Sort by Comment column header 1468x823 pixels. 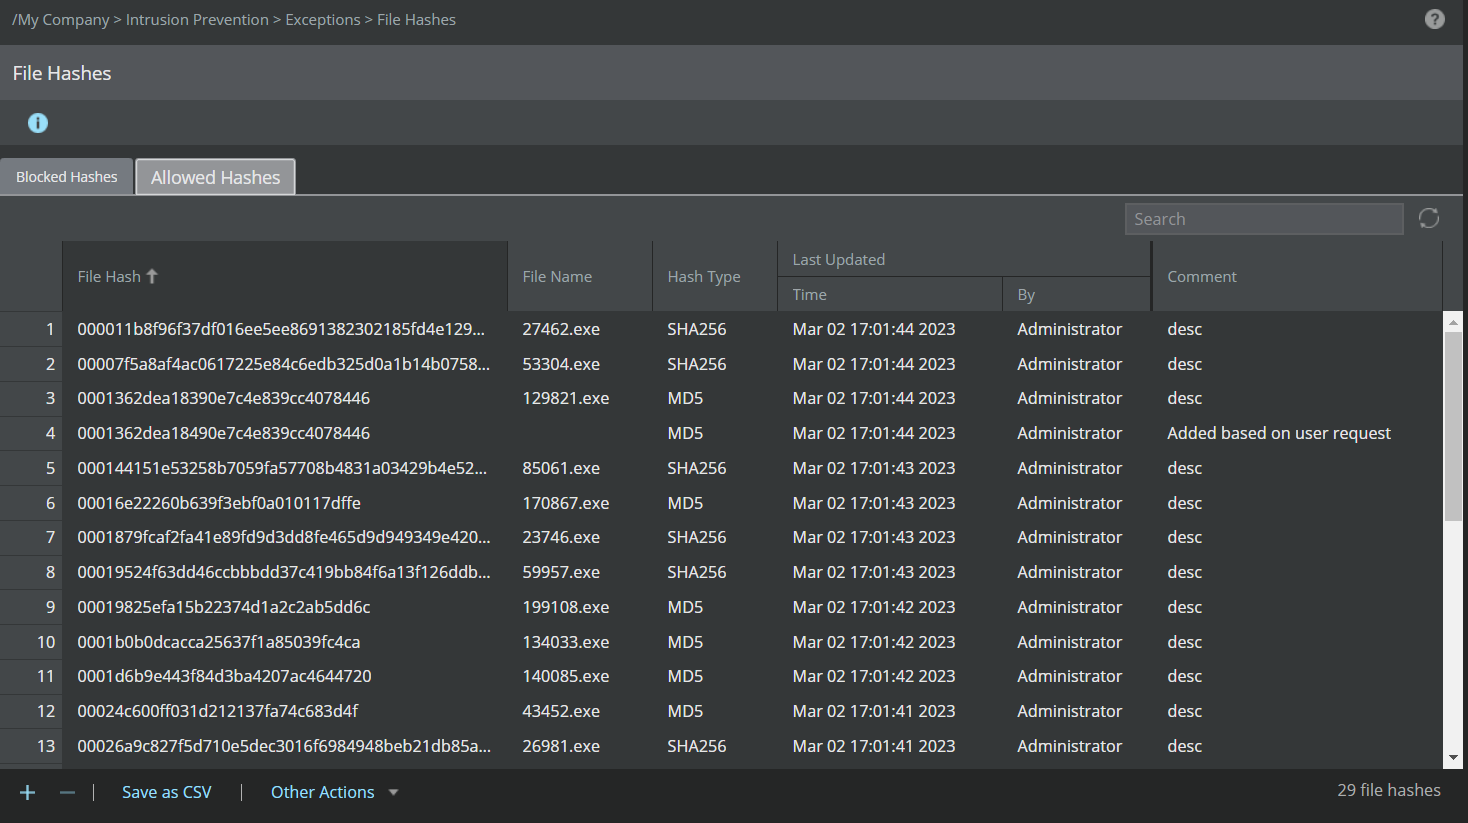pos(1297,276)
